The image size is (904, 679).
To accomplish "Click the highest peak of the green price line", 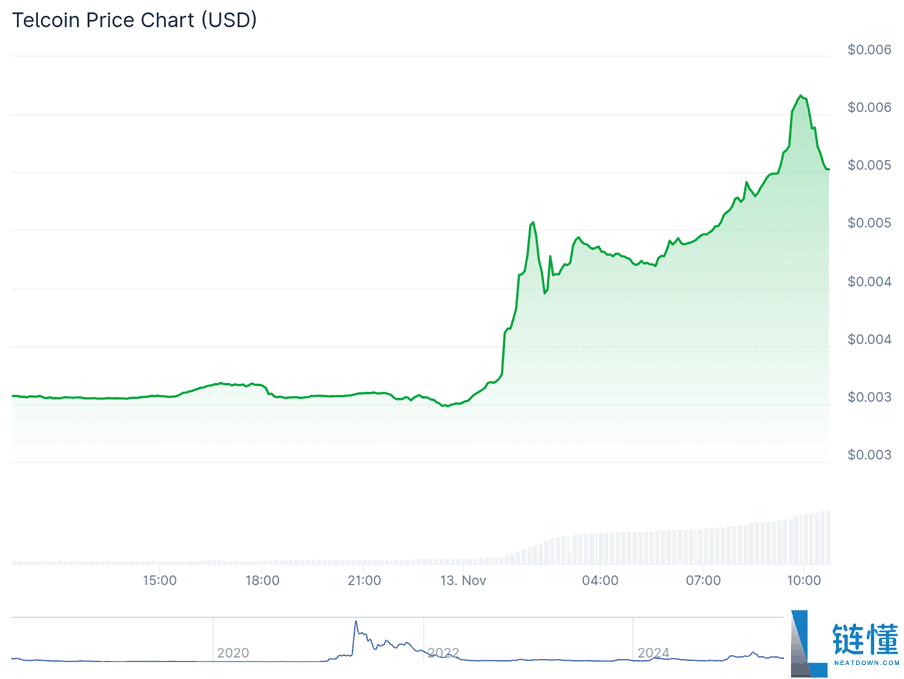I will [x=801, y=96].
